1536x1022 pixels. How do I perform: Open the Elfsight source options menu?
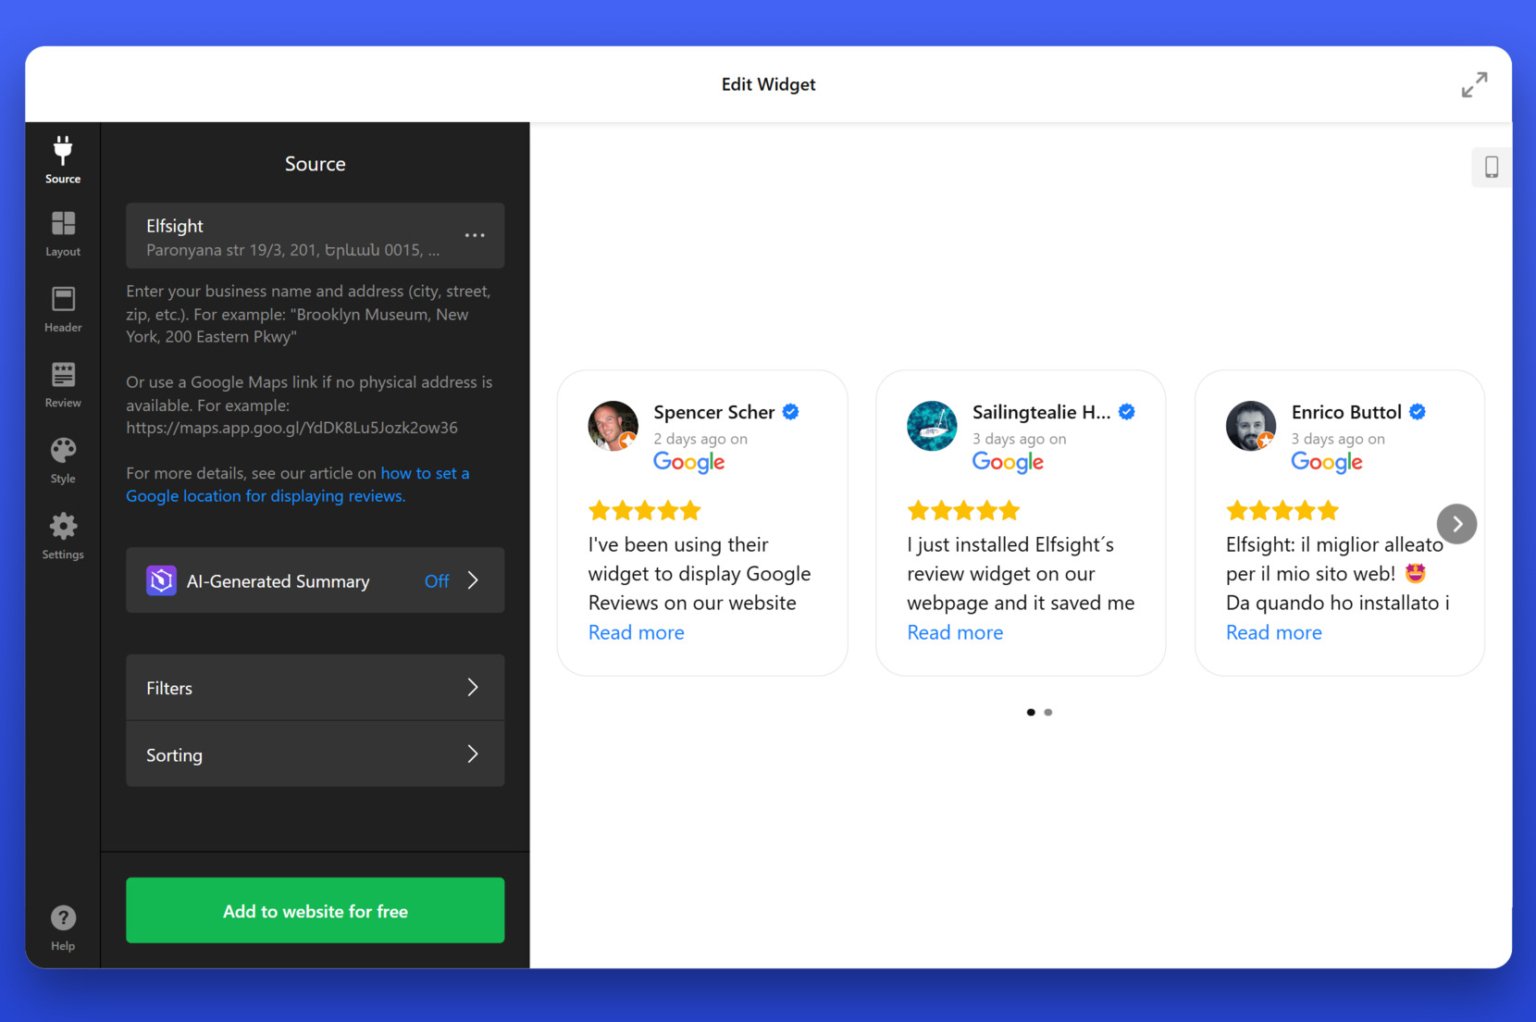point(474,235)
